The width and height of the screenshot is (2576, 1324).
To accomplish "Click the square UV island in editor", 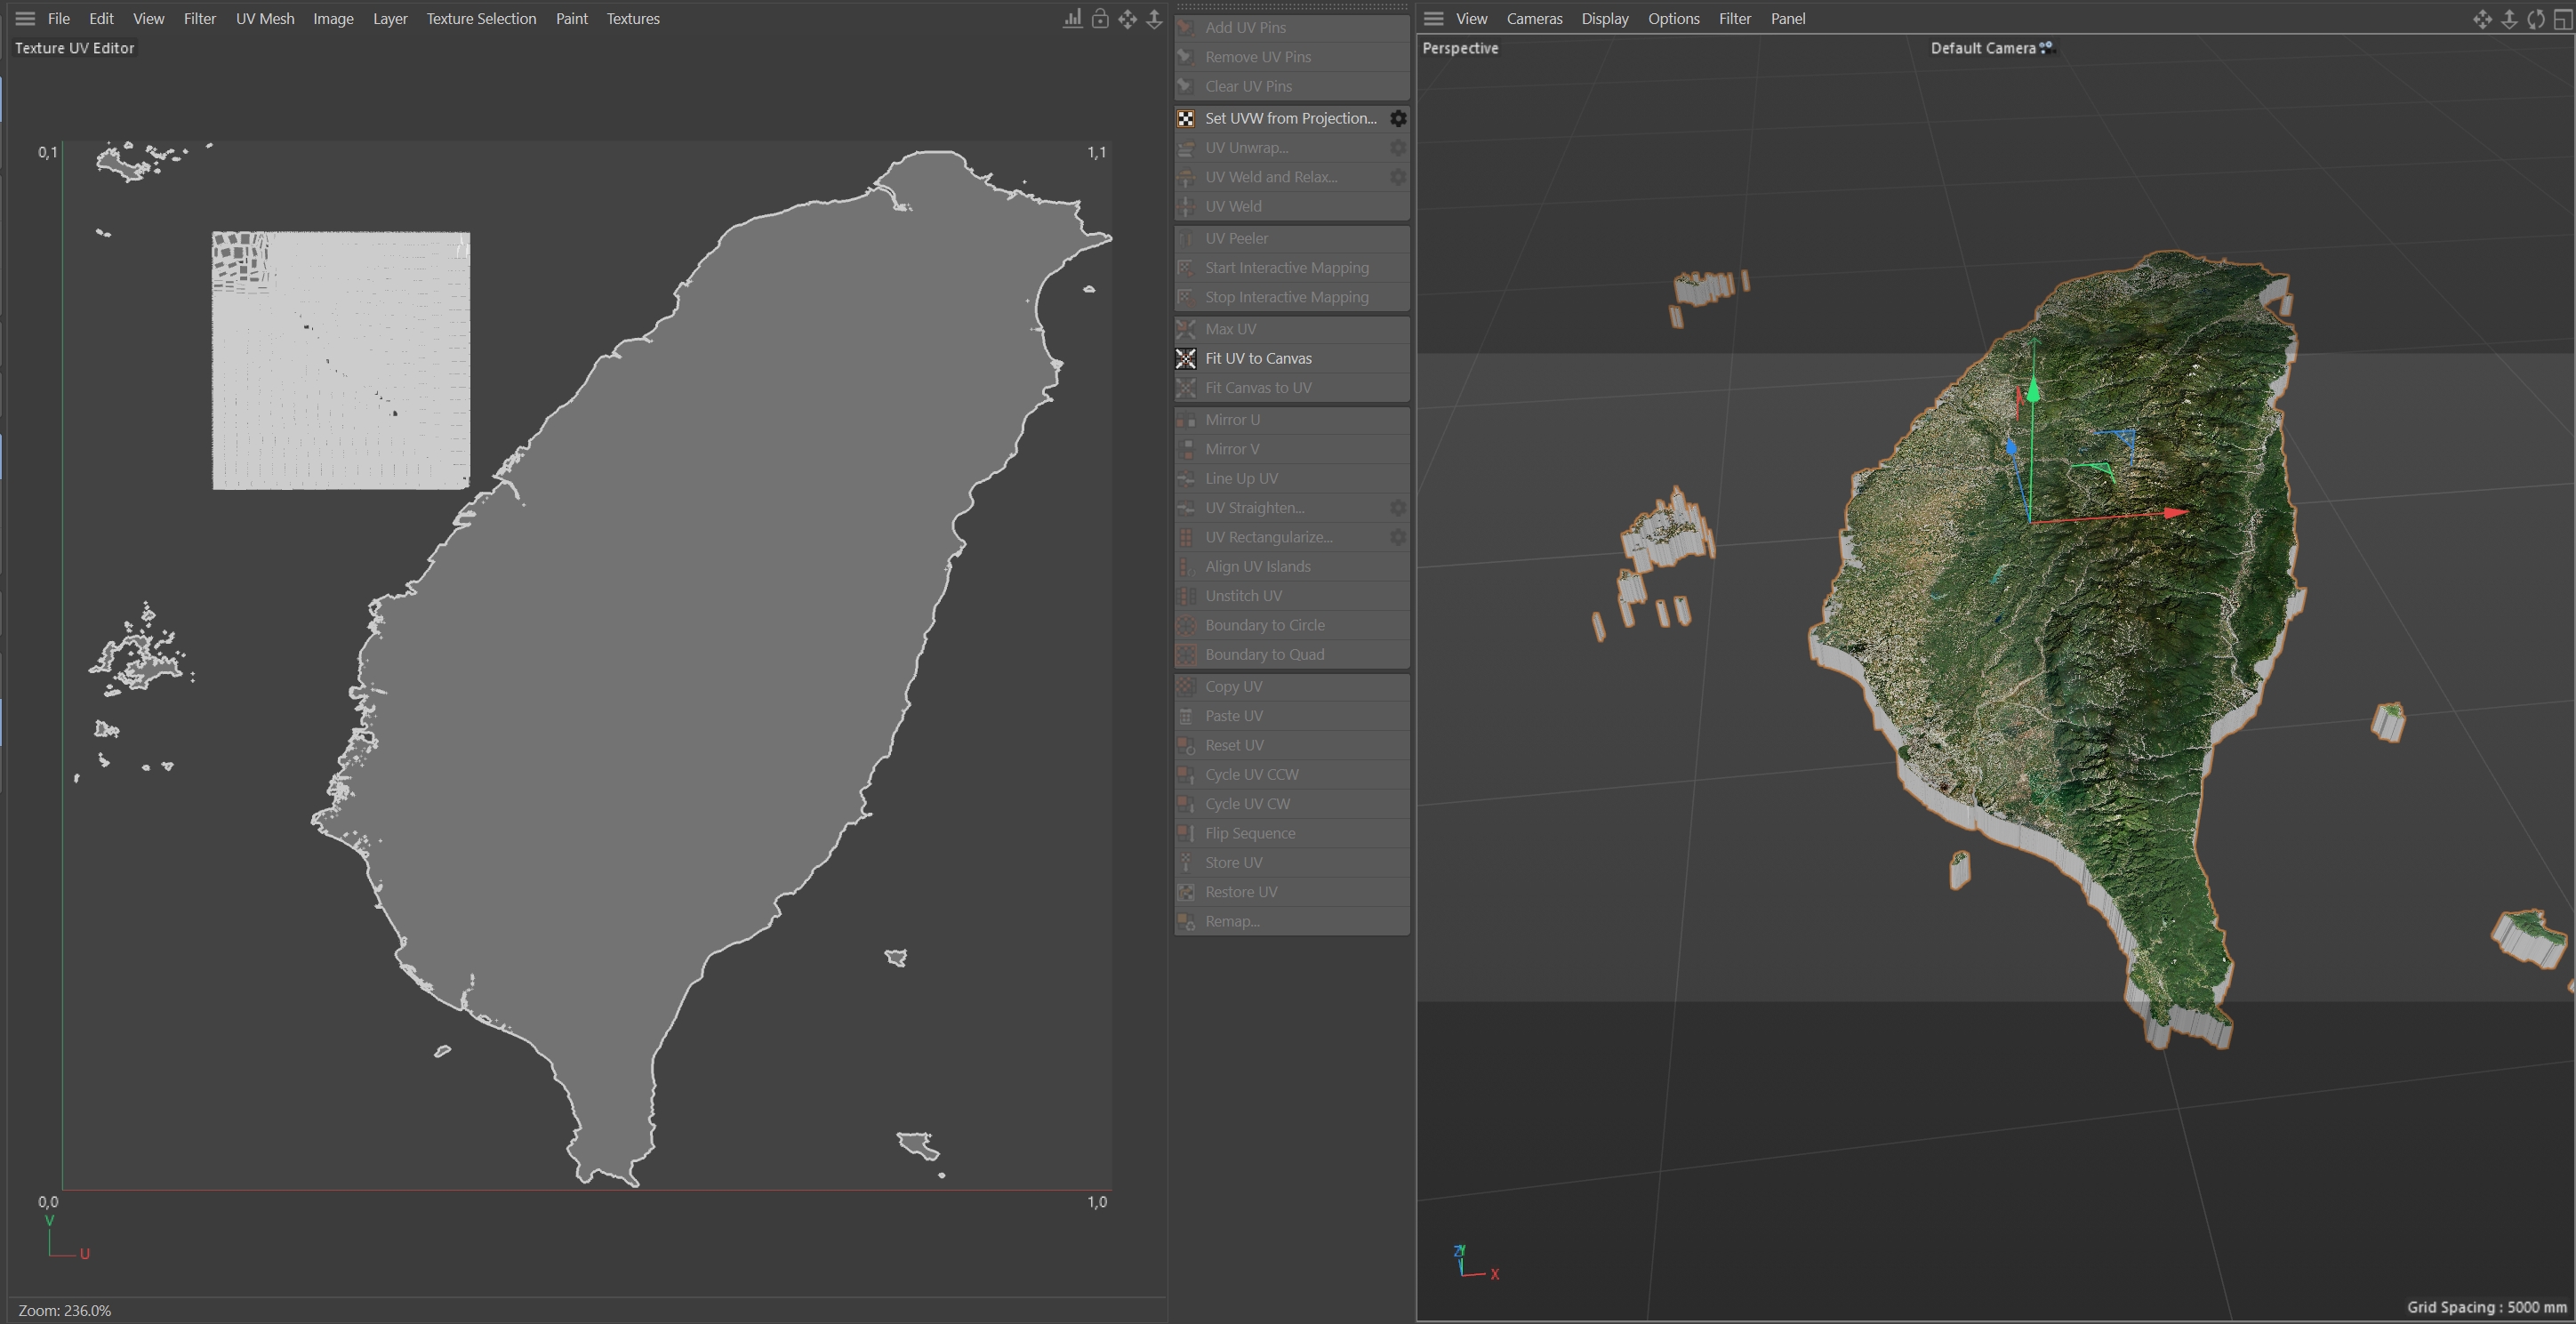I will click(x=341, y=361).
